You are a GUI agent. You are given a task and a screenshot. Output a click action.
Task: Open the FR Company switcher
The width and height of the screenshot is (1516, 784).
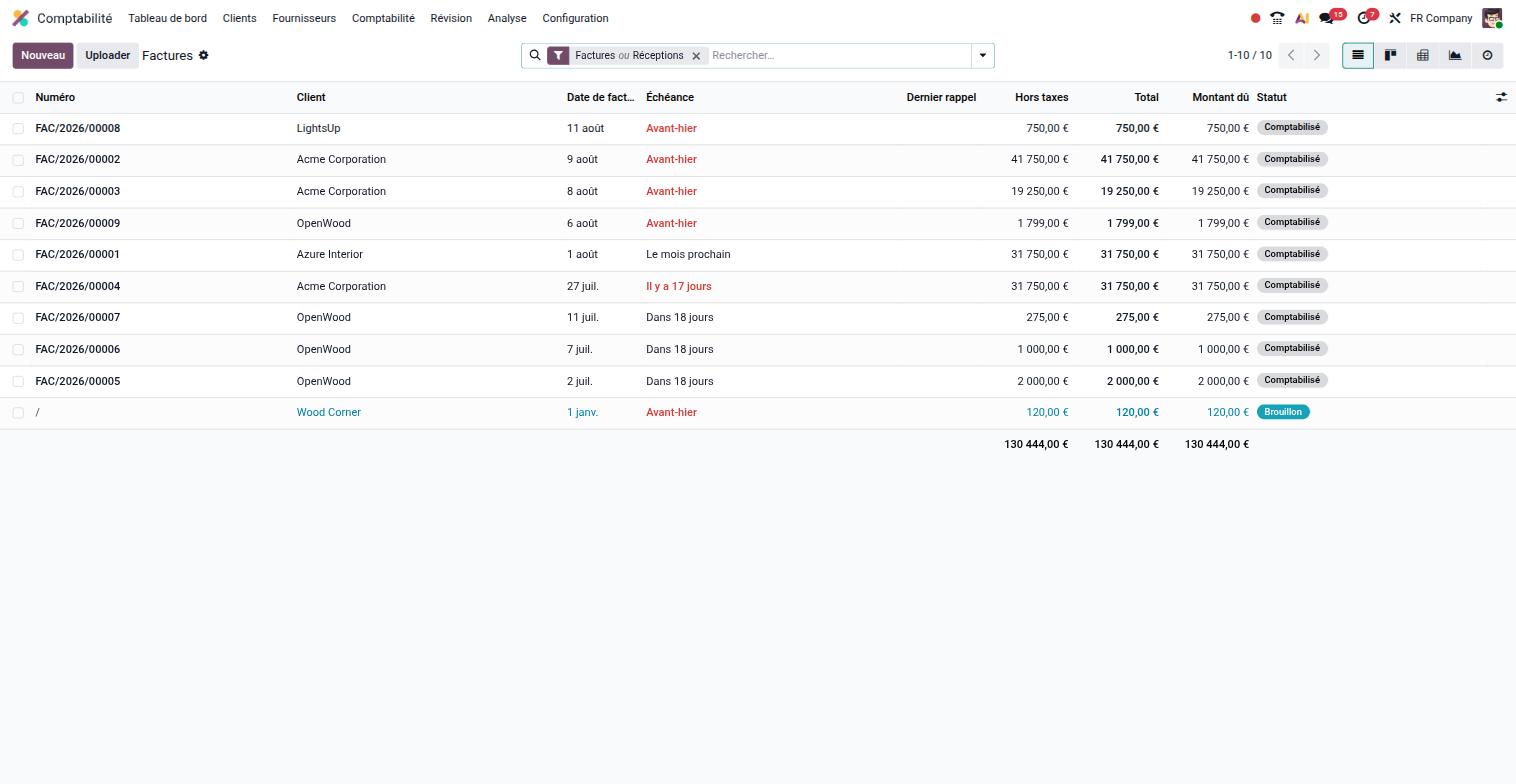pyautogui.click(x=1441, y=18)
